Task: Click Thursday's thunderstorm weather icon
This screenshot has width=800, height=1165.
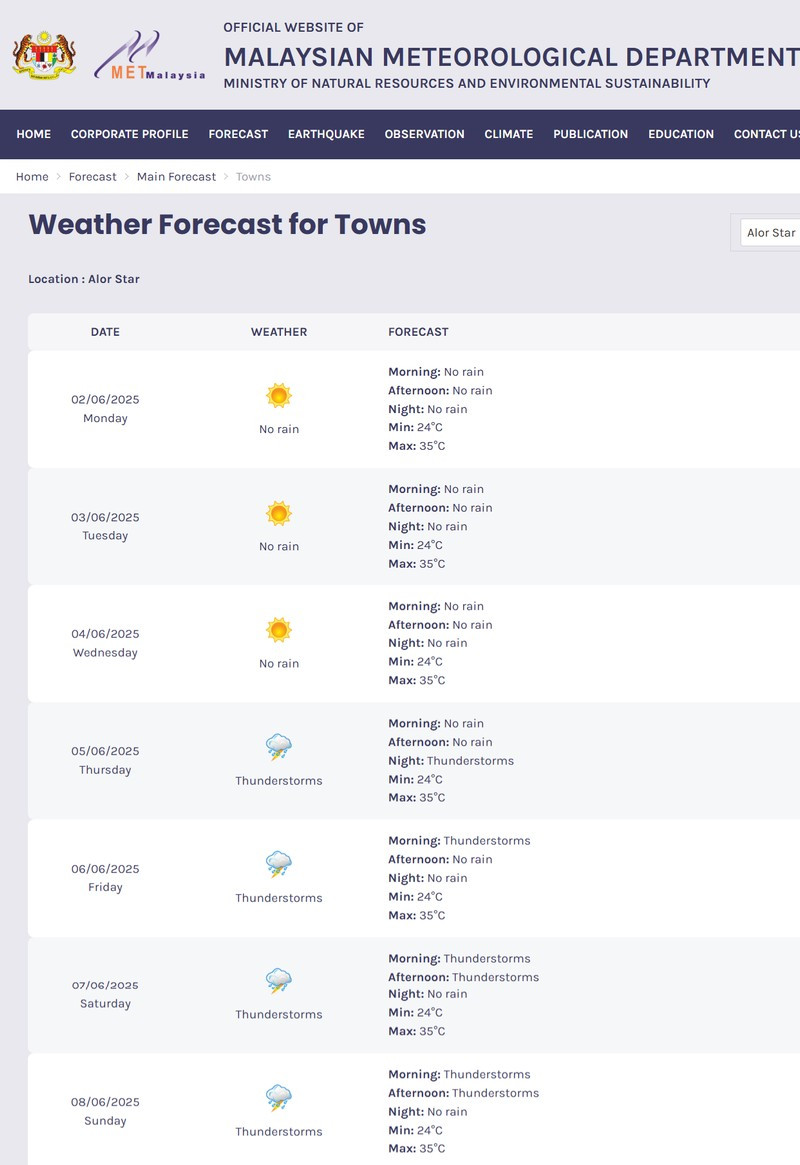Action: click(279, 747)
